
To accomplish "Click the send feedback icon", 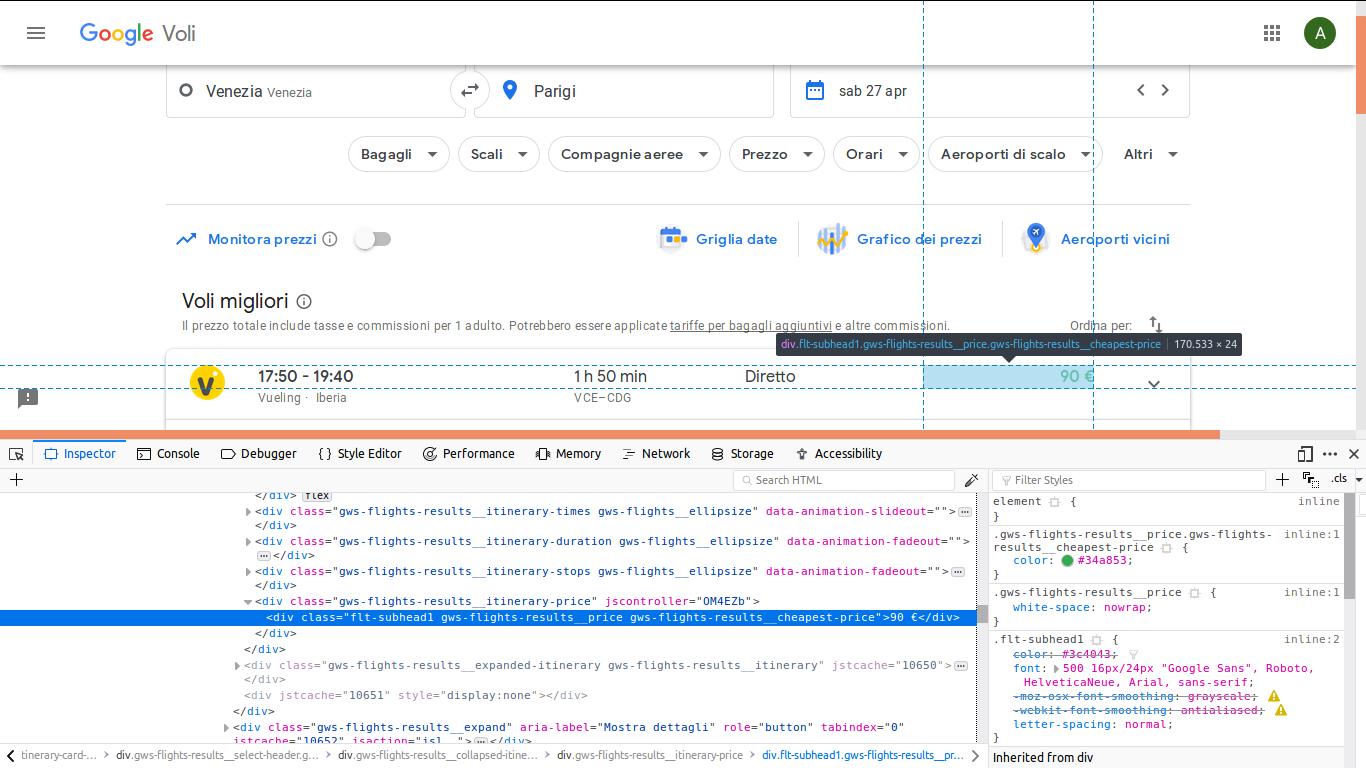I will 28,398.
